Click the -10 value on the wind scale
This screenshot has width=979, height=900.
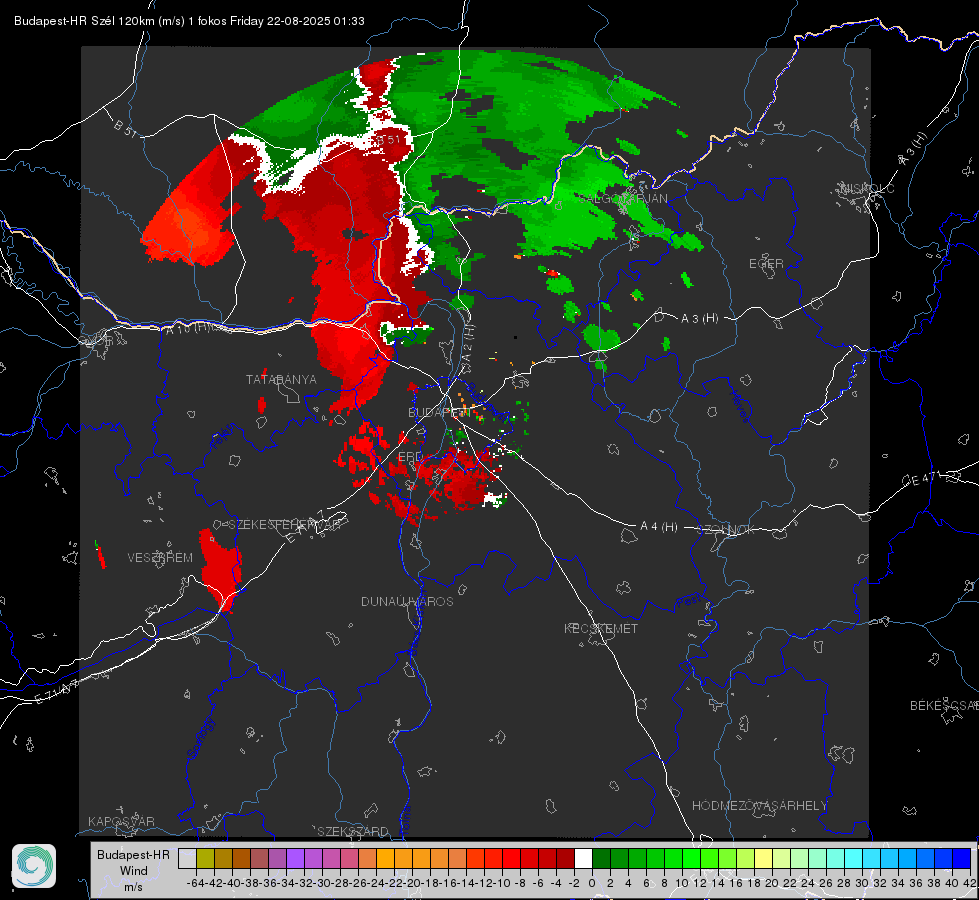(x=502, y=883)
